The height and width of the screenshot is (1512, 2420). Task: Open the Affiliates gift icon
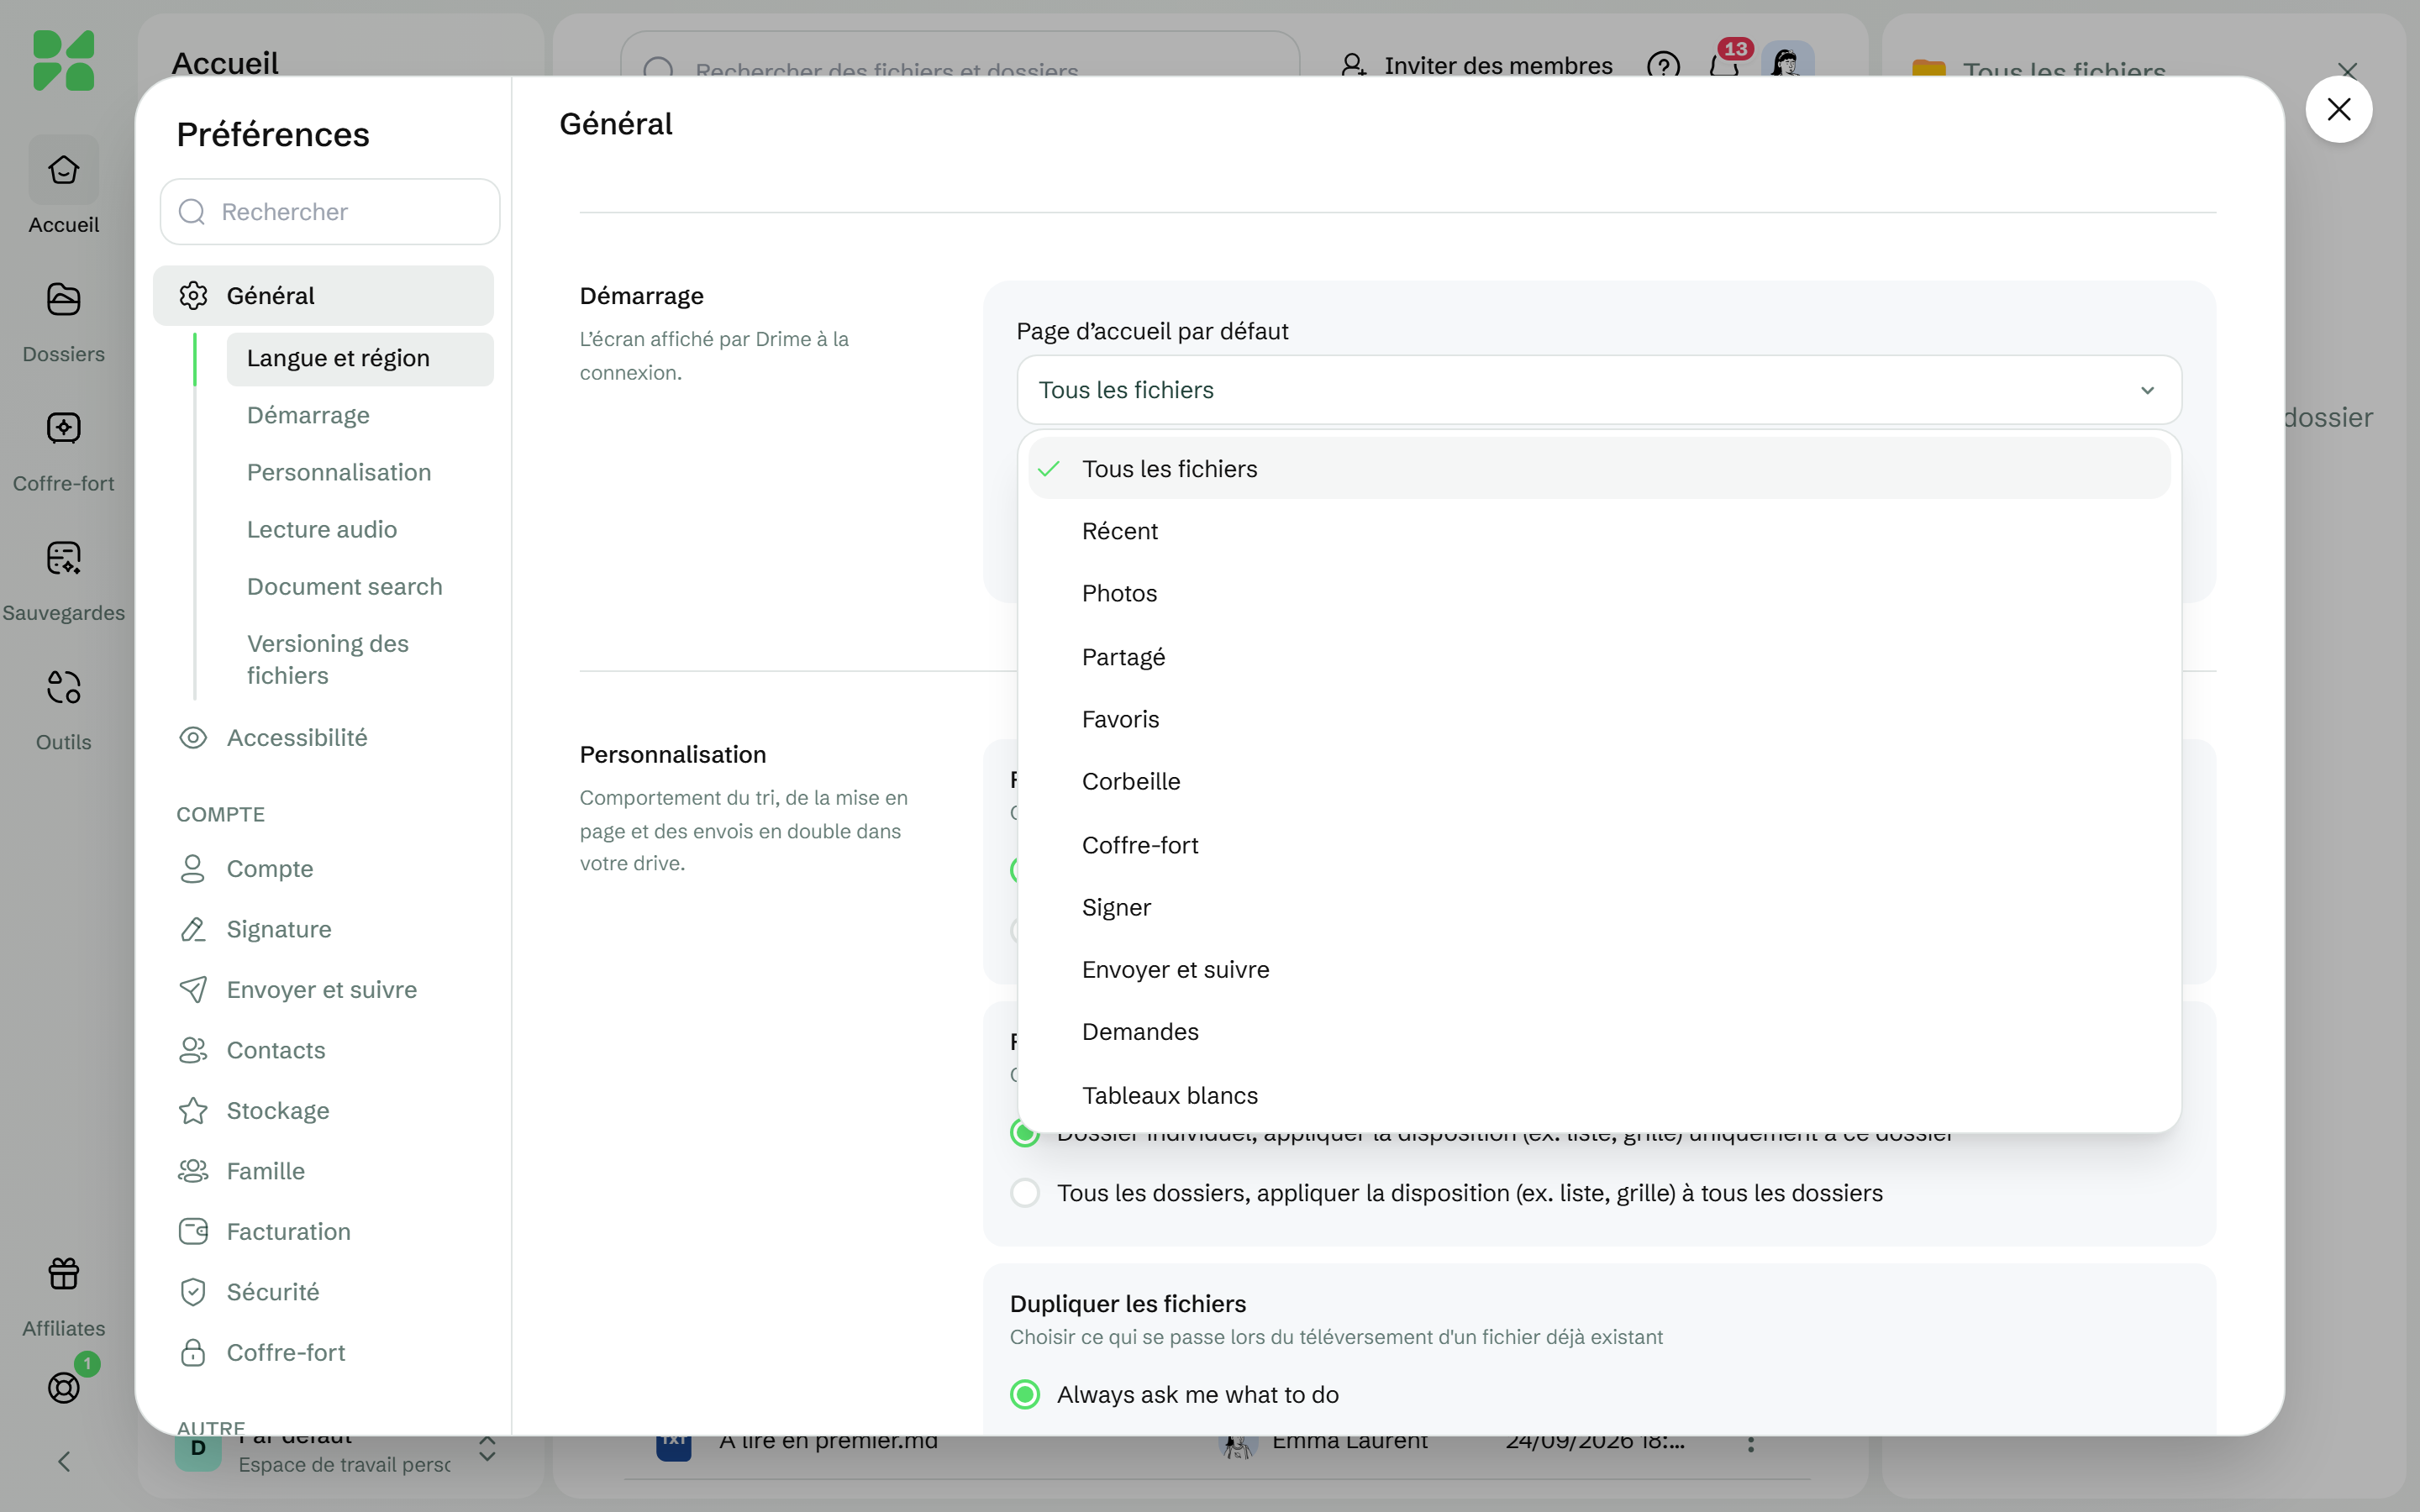pyautogui.click(x=63, y=1273)
